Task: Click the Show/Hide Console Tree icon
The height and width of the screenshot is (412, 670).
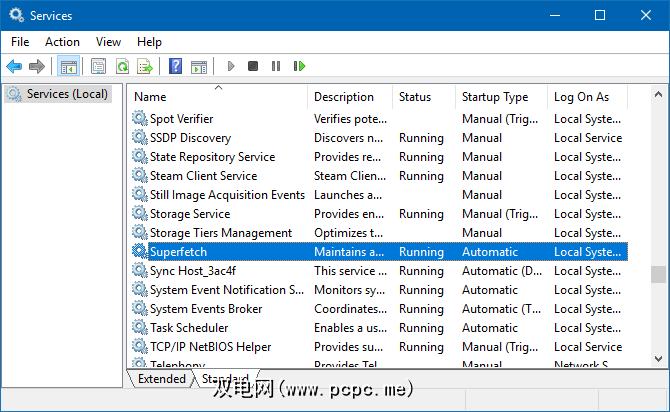Action: click(69, 67)
